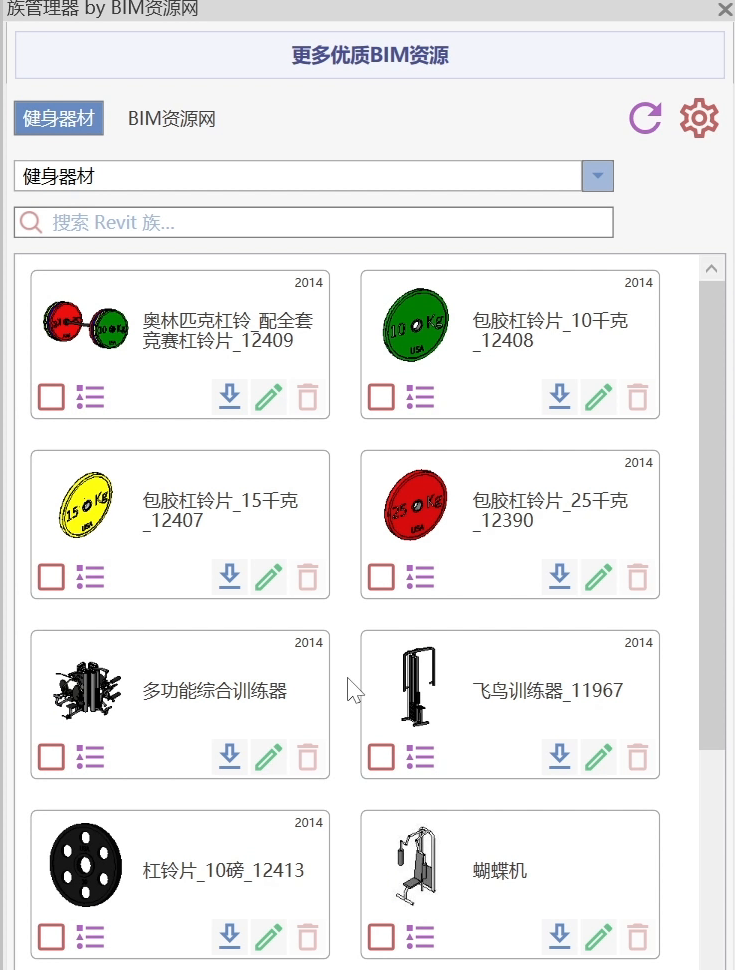This screenshot has width=735, height=970.
Task: Open the 健身器材 combo box field
Action: pyautogui.click(x=314, y=176)
